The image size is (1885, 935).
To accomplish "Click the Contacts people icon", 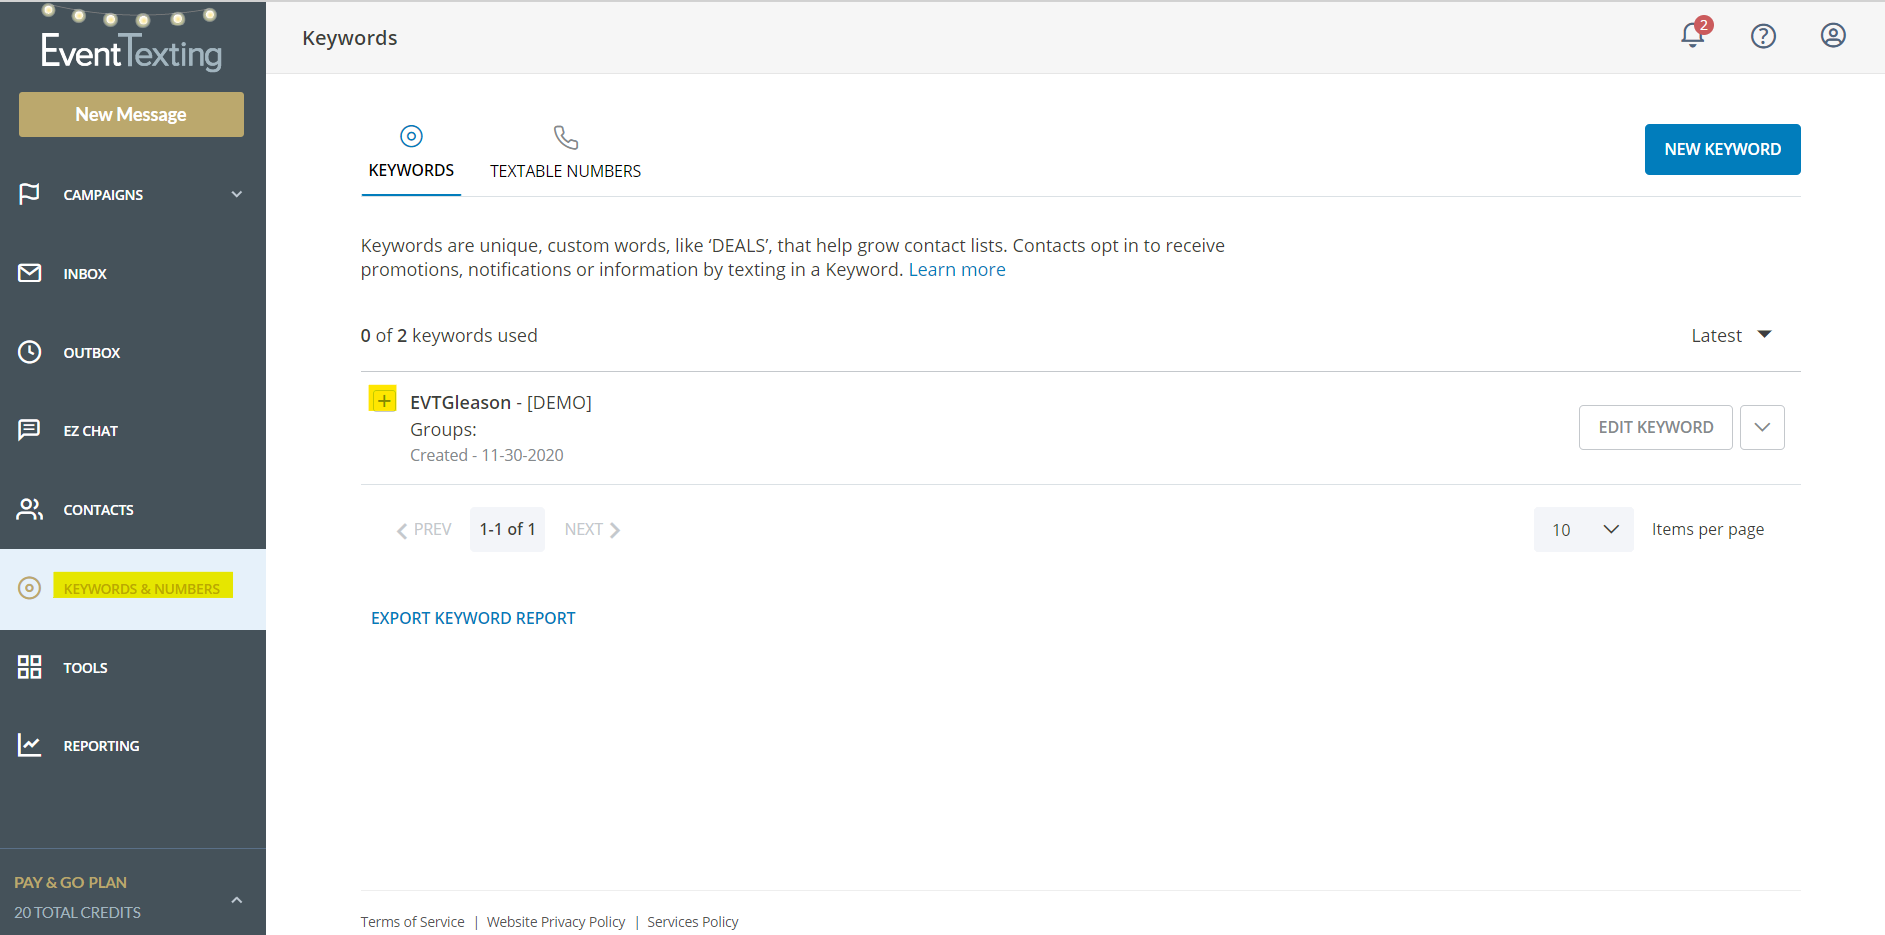I will pyautogui.click(x=30, y=509).
